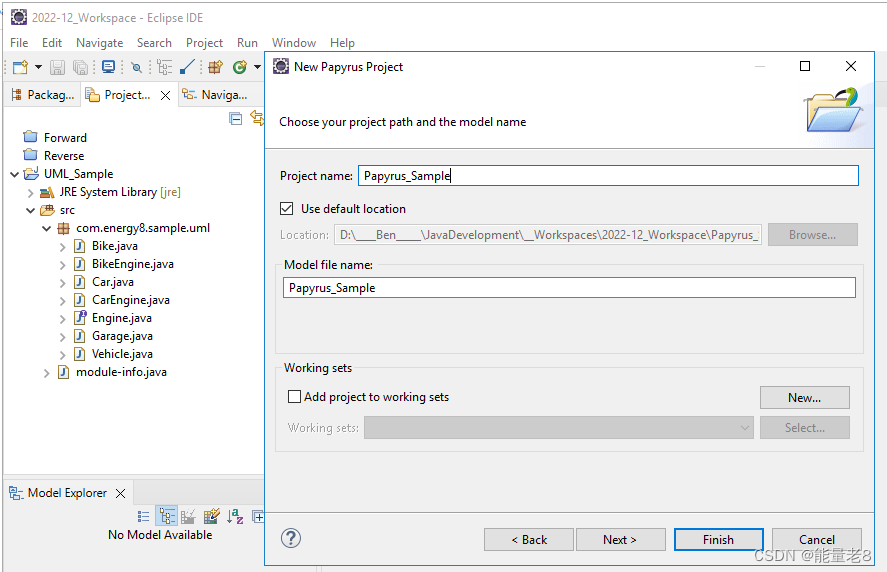This screenshot has height=572, width=887.
Task: Open the Working sets combo box
Action: click(559, 428)
